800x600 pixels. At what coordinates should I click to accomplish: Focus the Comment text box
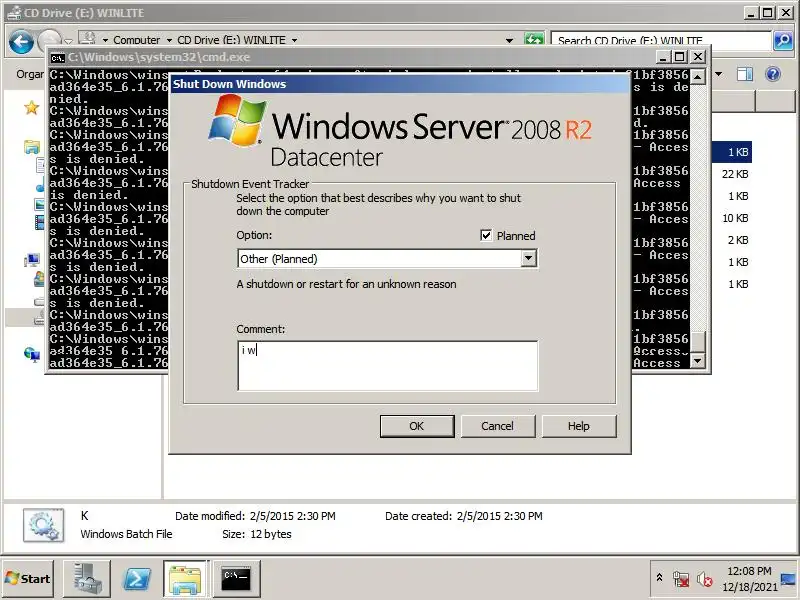point(387,366)
